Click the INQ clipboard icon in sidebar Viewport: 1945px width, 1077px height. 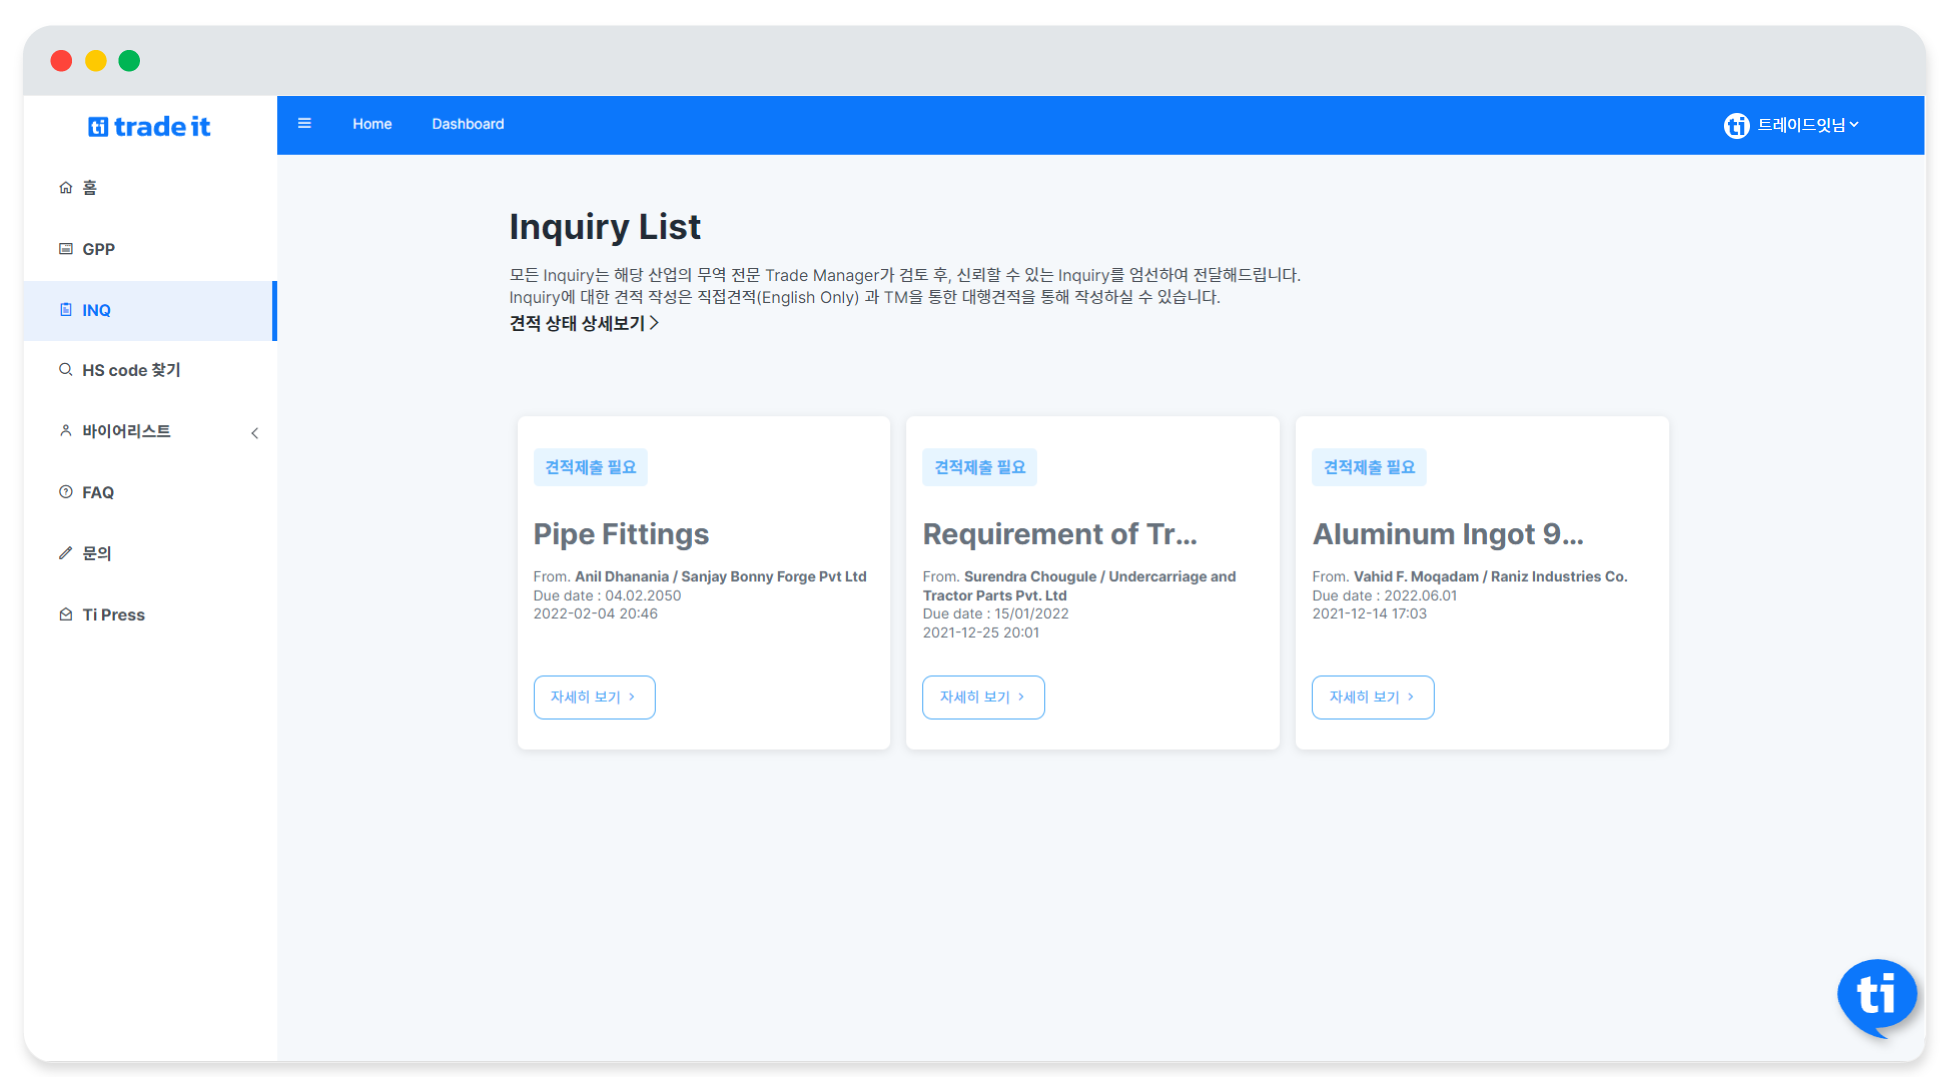point(66,310)
